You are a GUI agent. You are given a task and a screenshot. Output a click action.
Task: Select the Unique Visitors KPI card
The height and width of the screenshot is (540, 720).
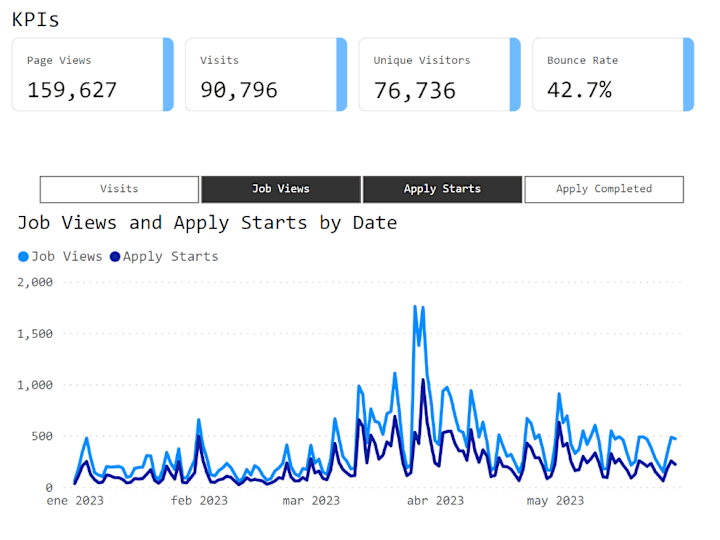(440, 74)
